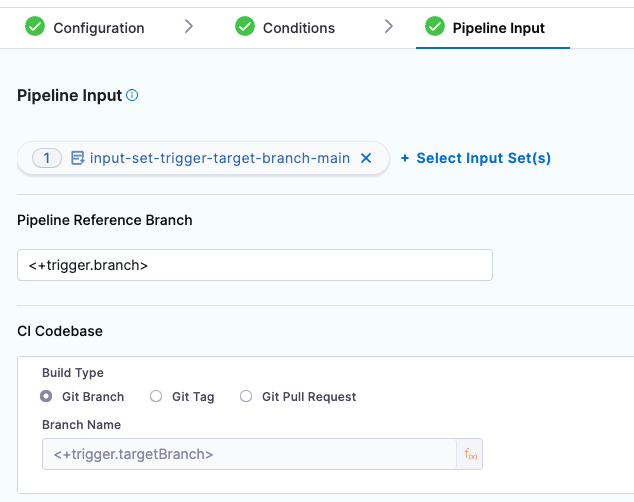The width and height of the screenshot is (634, 502).
Task: Click the input set count badge showing 1
Action: pos(47,158)
